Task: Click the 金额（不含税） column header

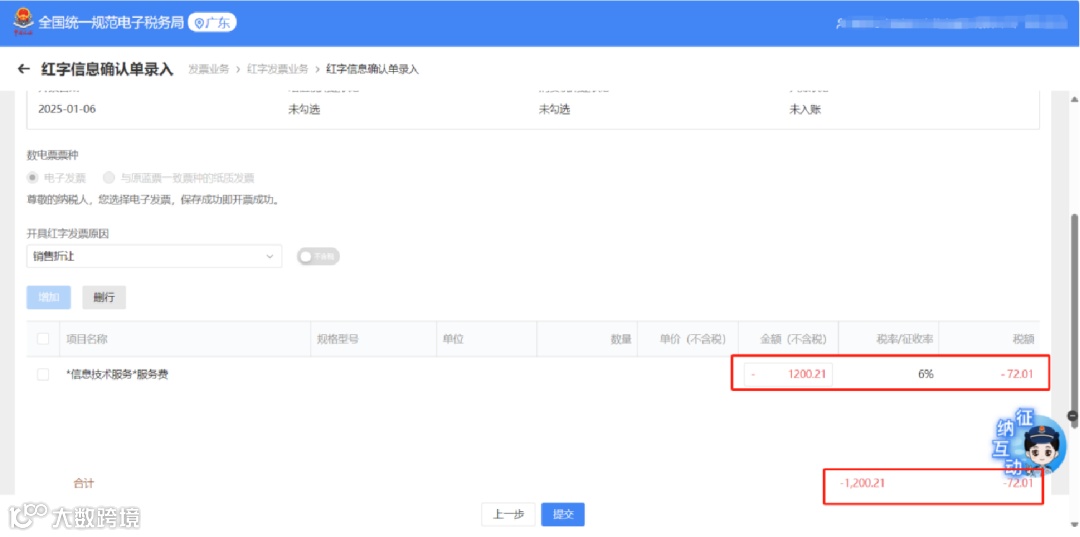Action: 793,339
